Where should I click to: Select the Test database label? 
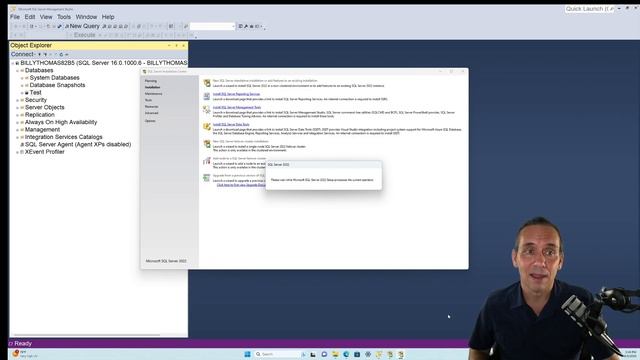36,93
